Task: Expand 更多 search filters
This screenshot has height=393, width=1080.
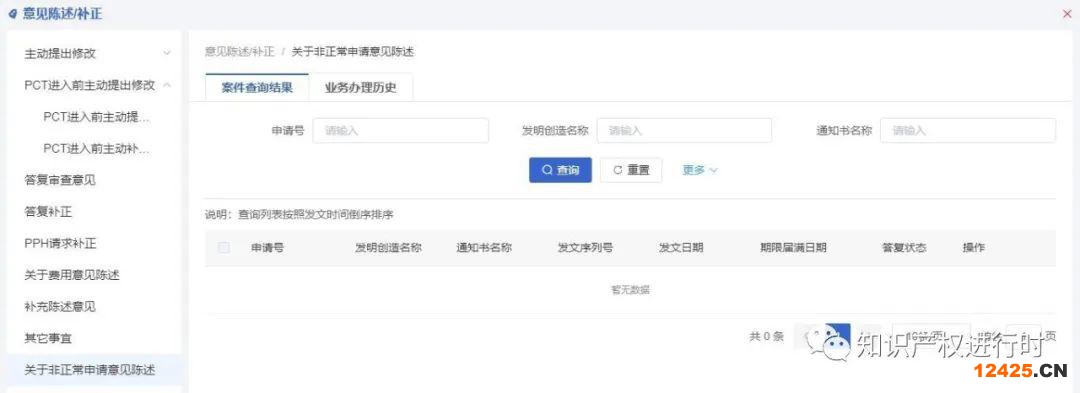Action: point(700,170)
